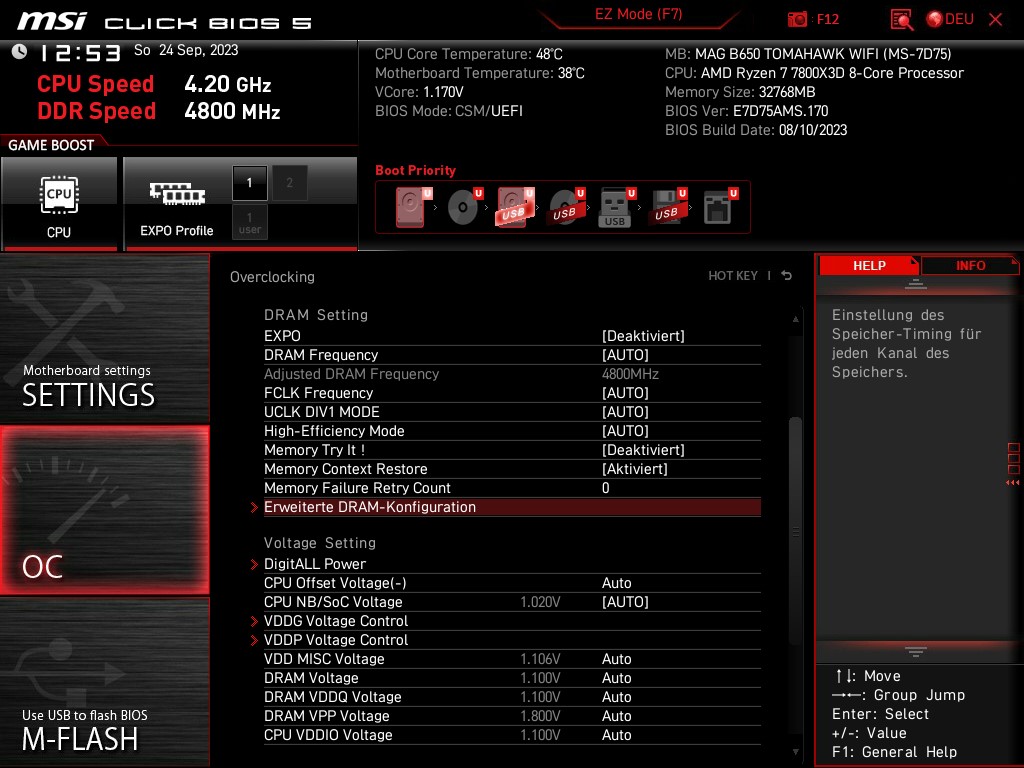The image size is (1024, 768).
Task: Select EXPO profile 2
Action: coord(289,183)
